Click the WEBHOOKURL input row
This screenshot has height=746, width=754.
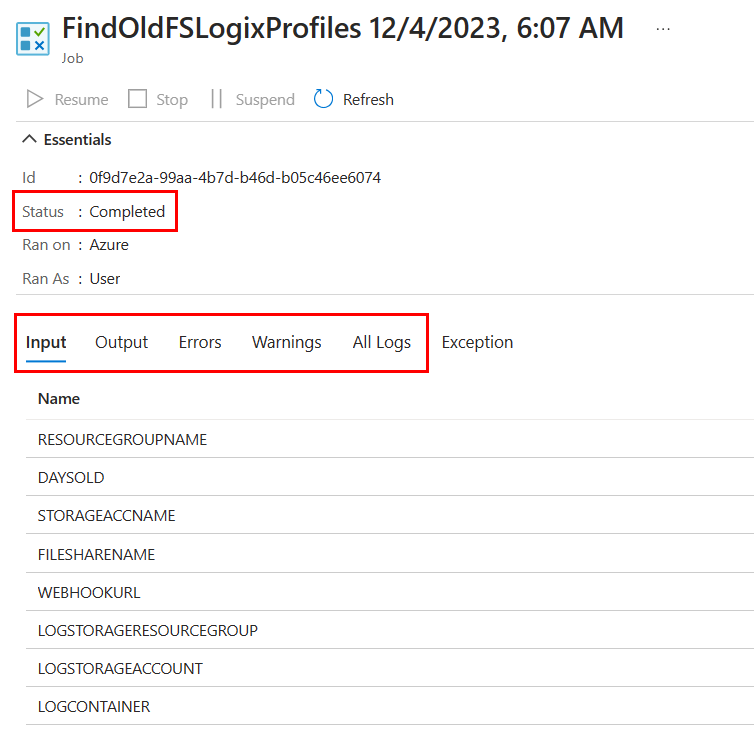89,592
